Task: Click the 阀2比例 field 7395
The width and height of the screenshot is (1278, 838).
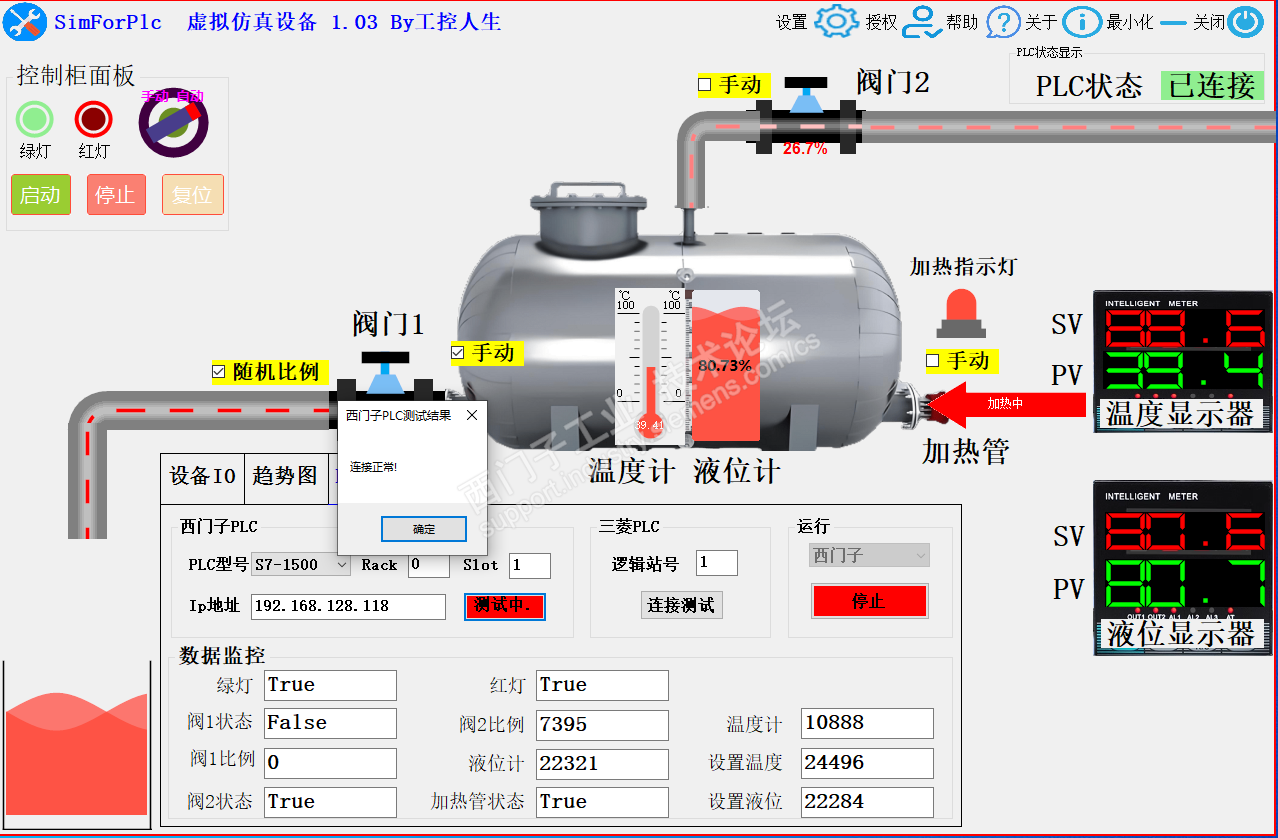Action: [602, 724]
